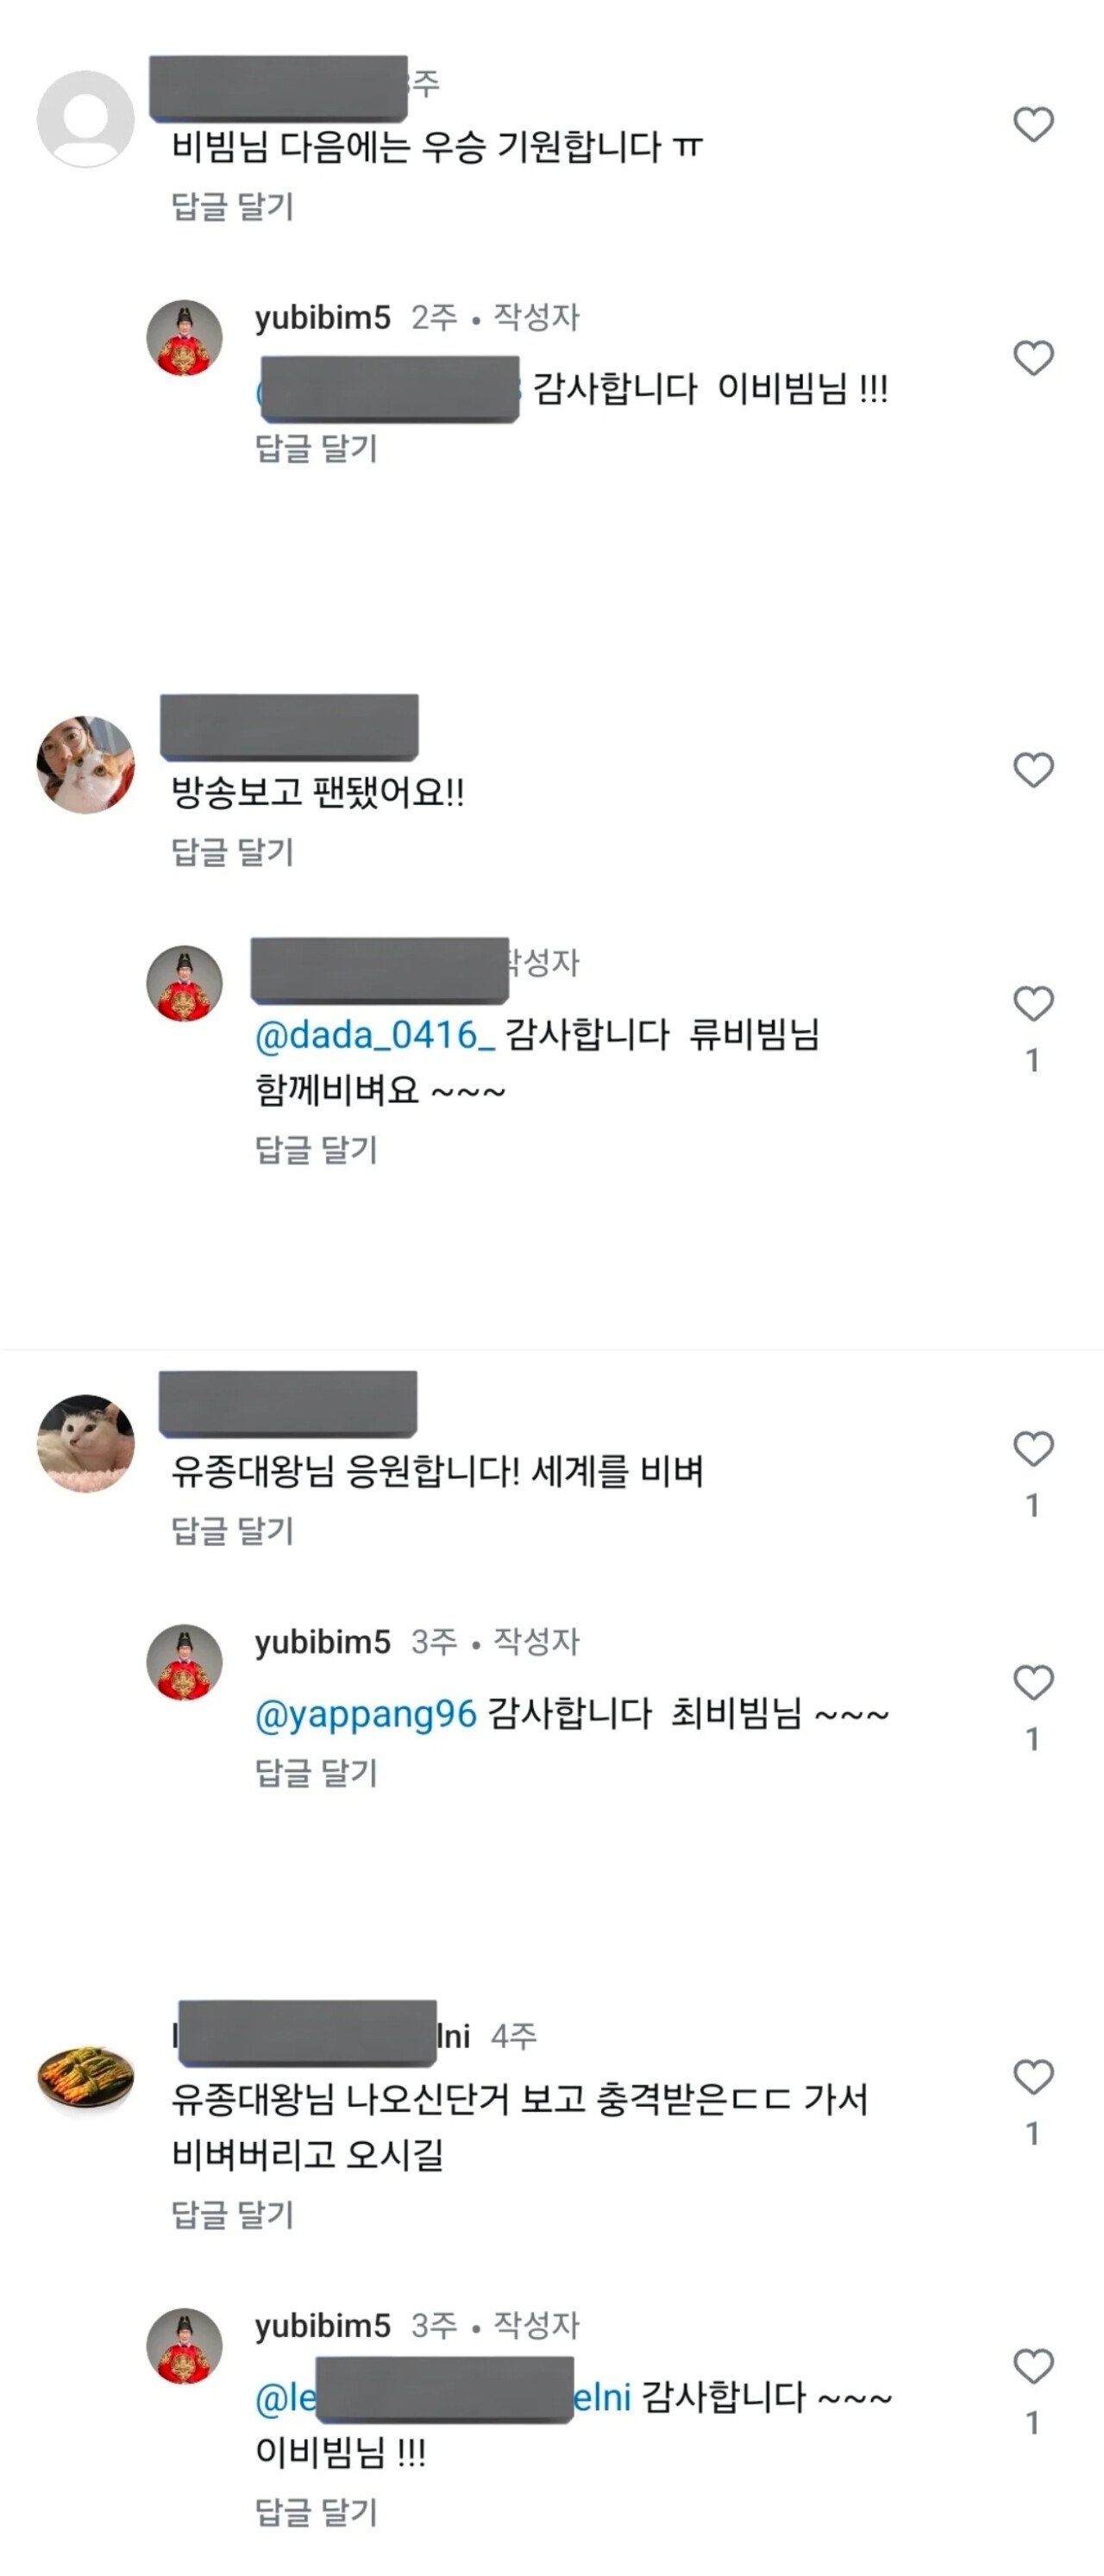The image size is (1104, 2576).
Task: Open yubibim5 profile from the 2주 reply
Action: click(x=322, y=318)
